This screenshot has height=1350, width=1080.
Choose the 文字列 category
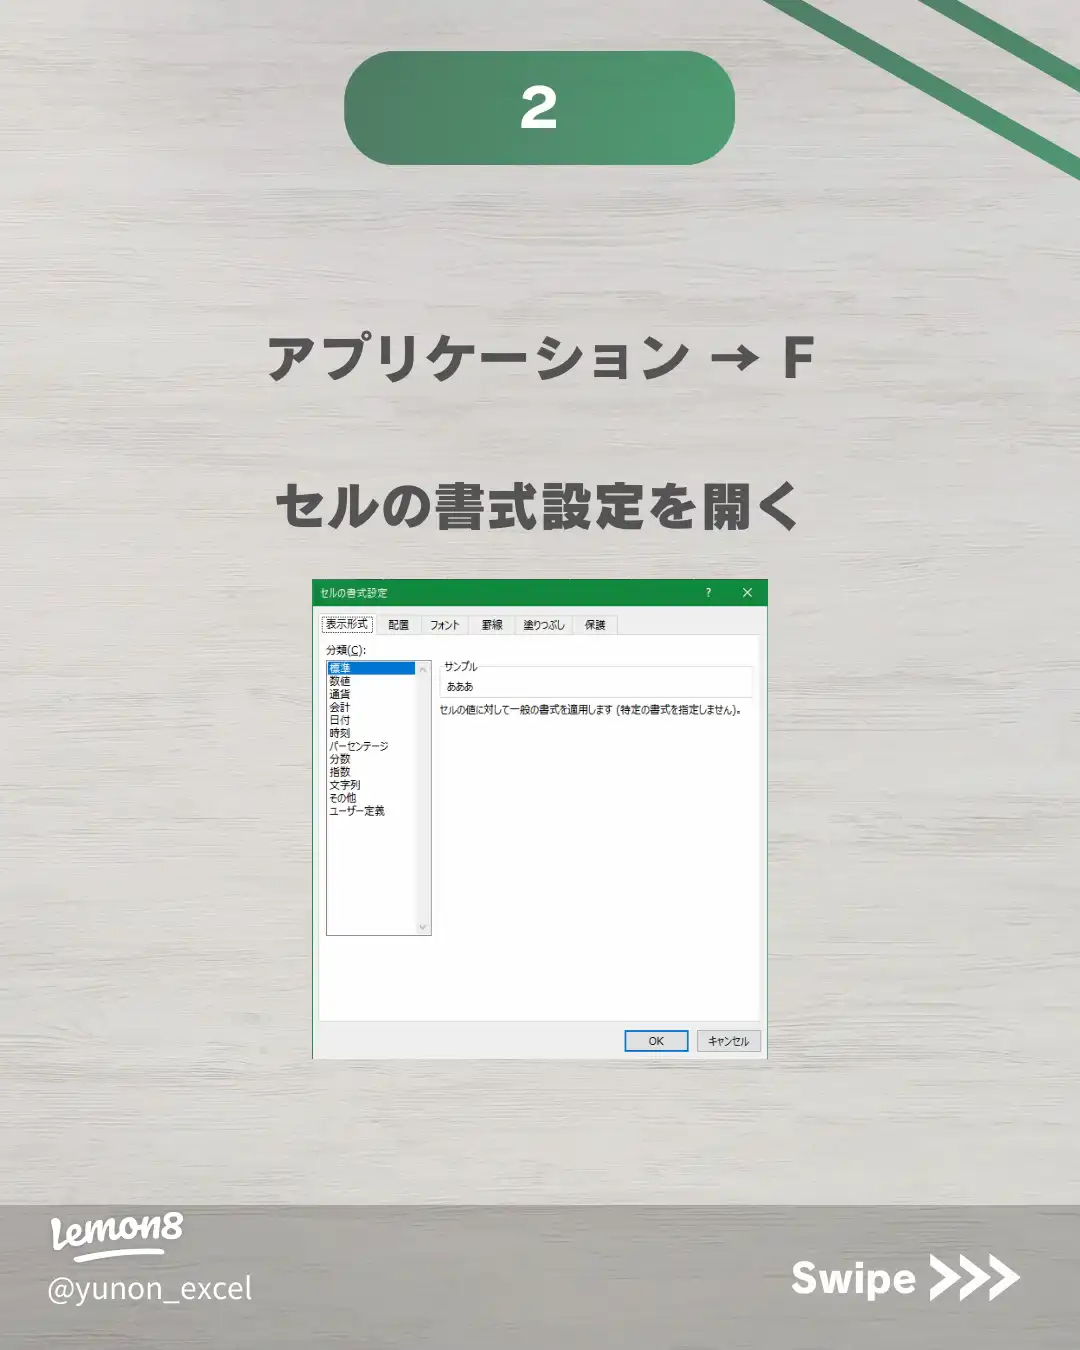[x=345, y=785]
